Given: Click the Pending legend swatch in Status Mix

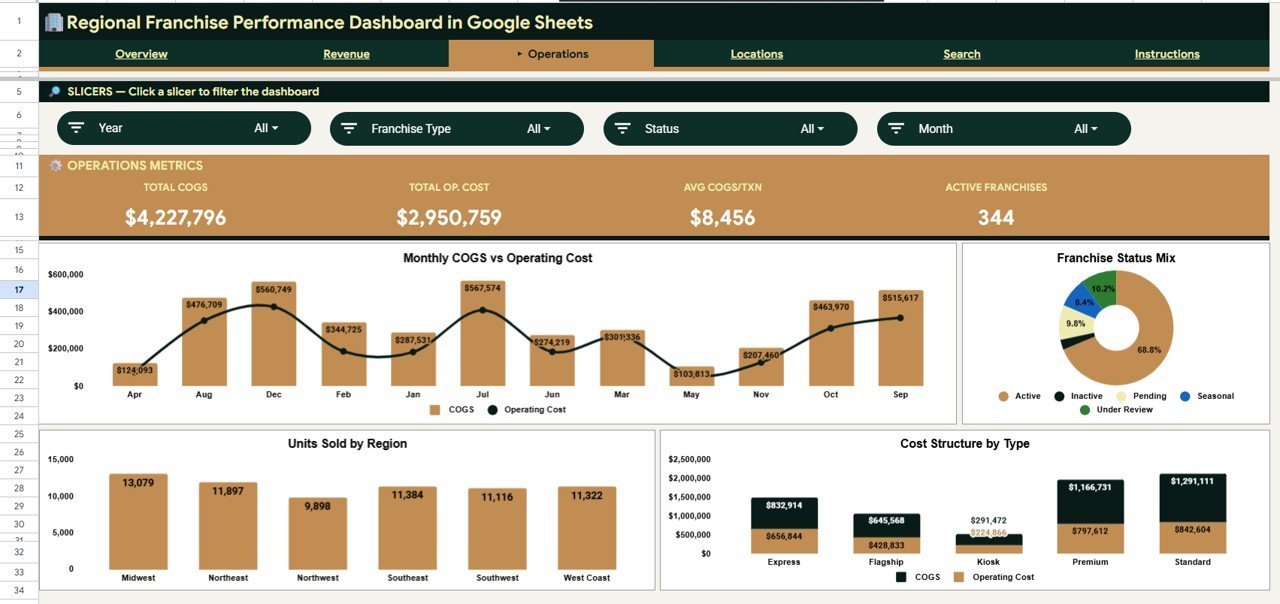Looking at the screenshot, I should click(x=1121, y=397).
